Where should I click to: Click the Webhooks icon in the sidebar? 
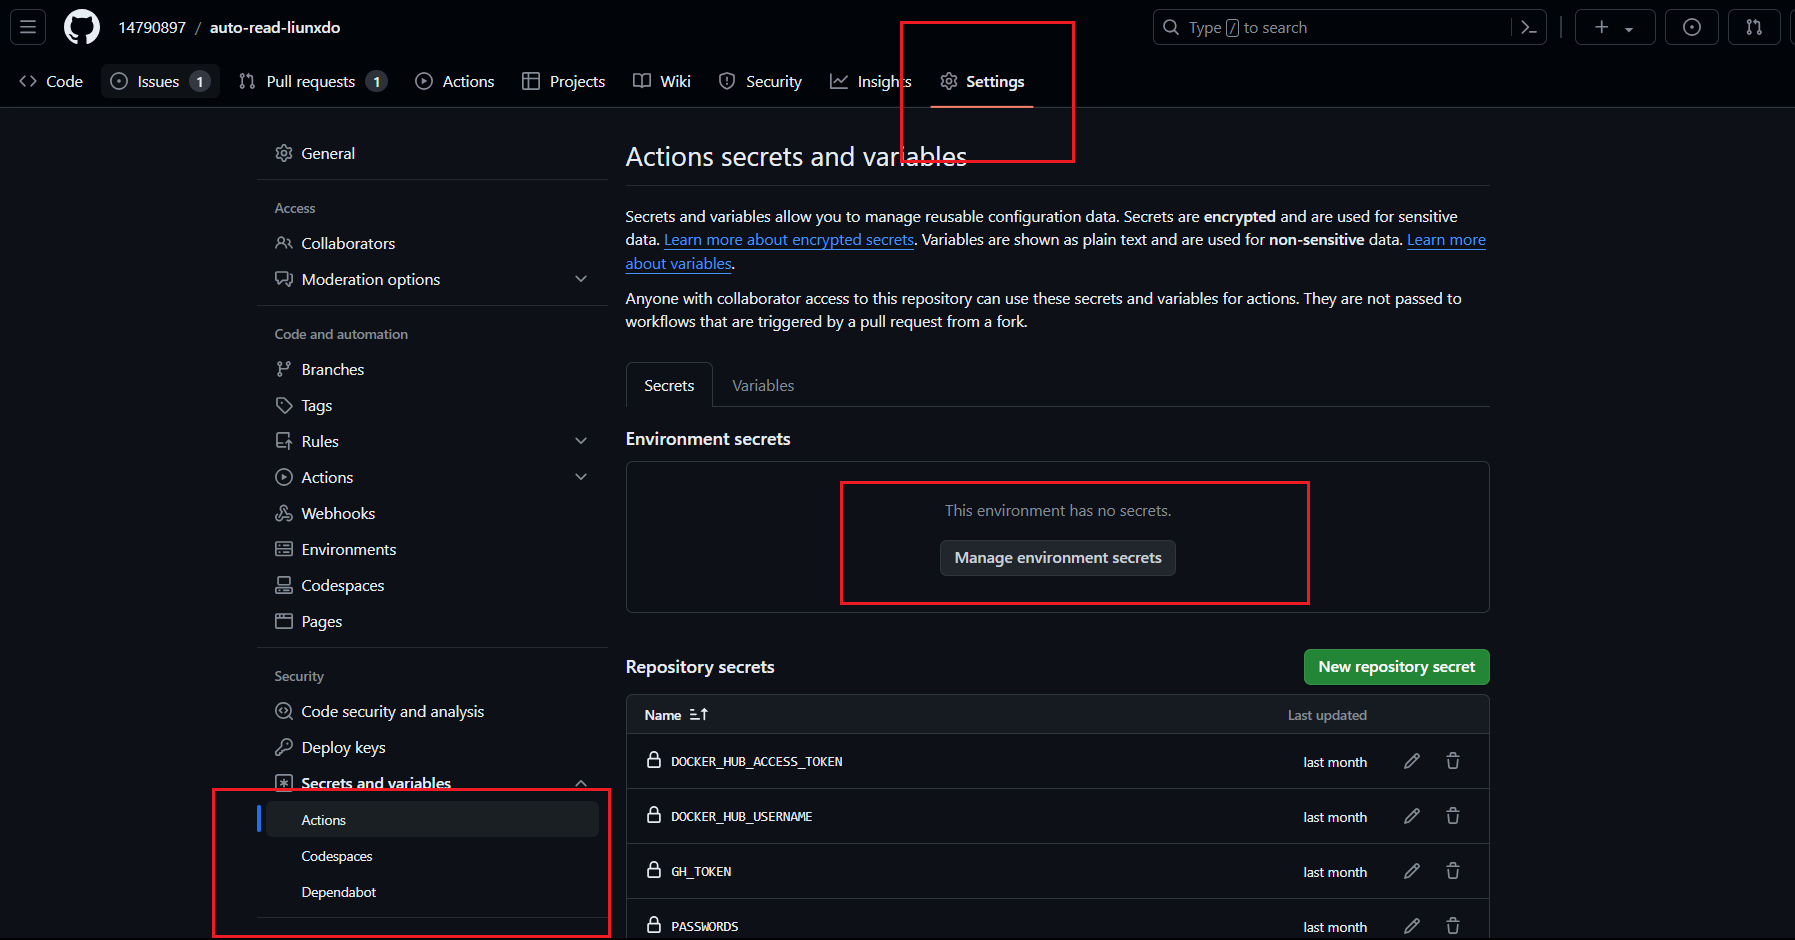click(284, 513)
